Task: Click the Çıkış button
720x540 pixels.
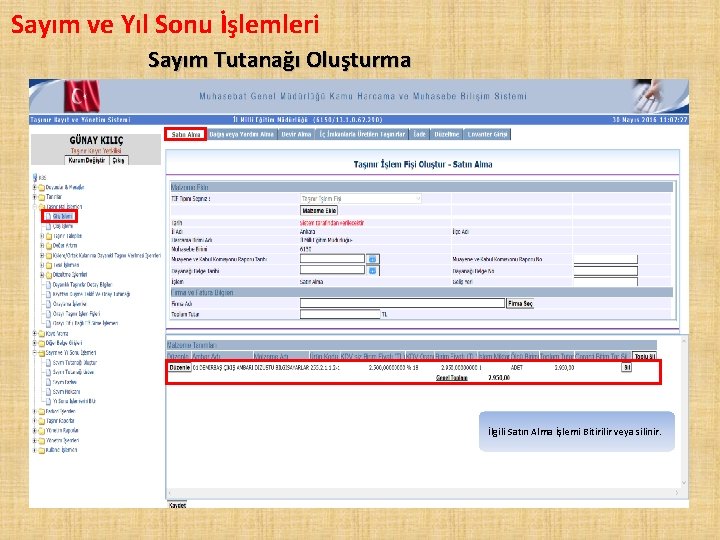Action: point(118,160)
